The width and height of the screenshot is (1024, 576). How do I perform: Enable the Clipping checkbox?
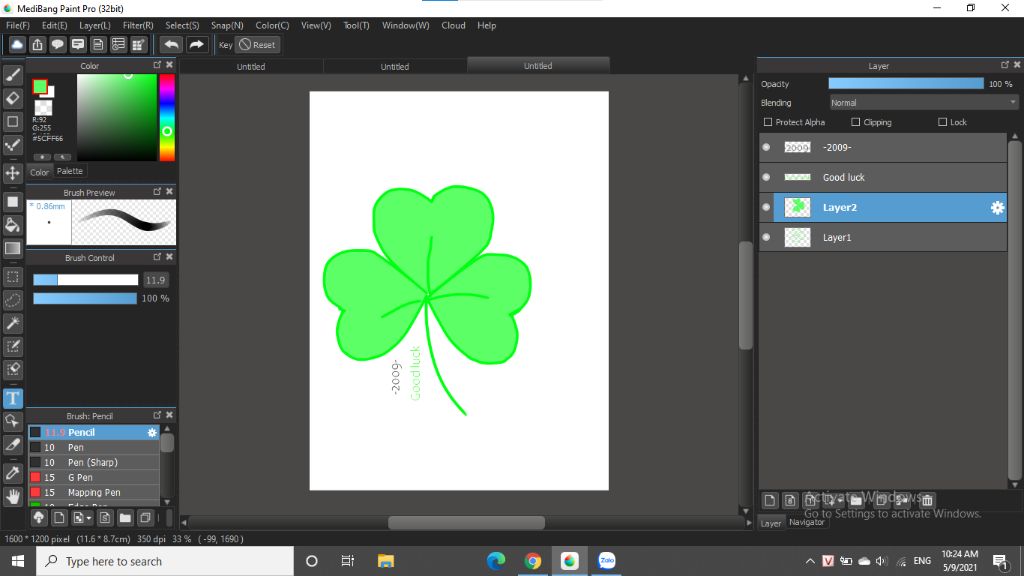click(856, 122)
